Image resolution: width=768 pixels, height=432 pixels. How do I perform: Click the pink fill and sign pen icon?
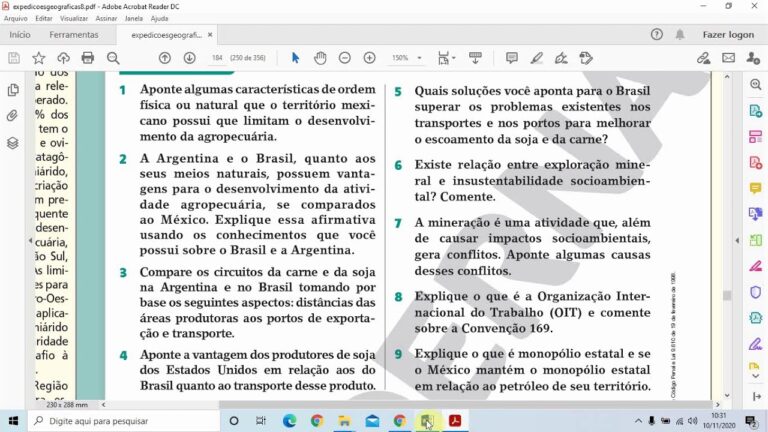(x=755, y=266)
